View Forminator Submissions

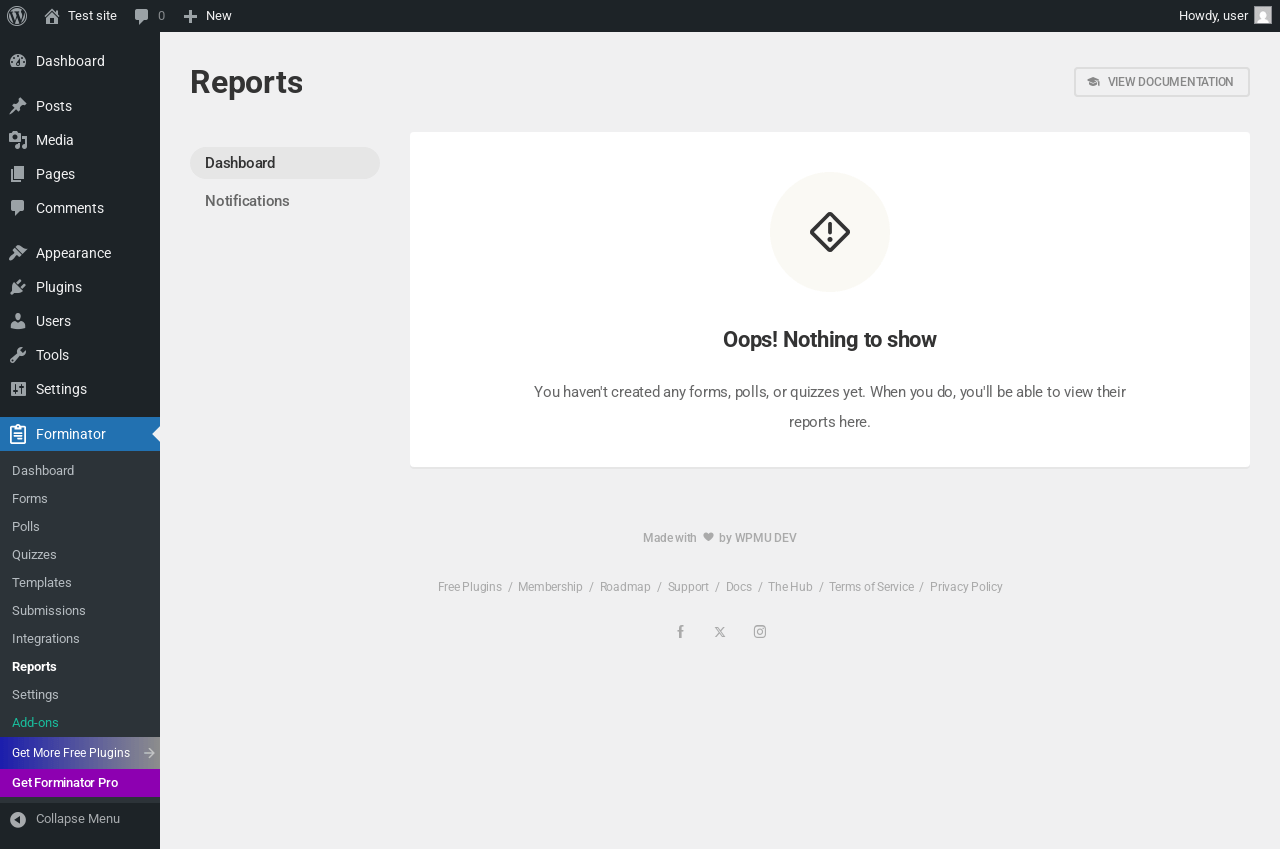80,611
